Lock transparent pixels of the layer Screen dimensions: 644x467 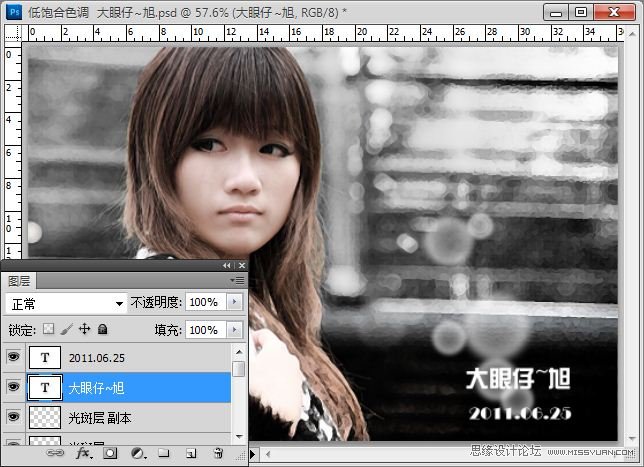click(x=48, y=329)
